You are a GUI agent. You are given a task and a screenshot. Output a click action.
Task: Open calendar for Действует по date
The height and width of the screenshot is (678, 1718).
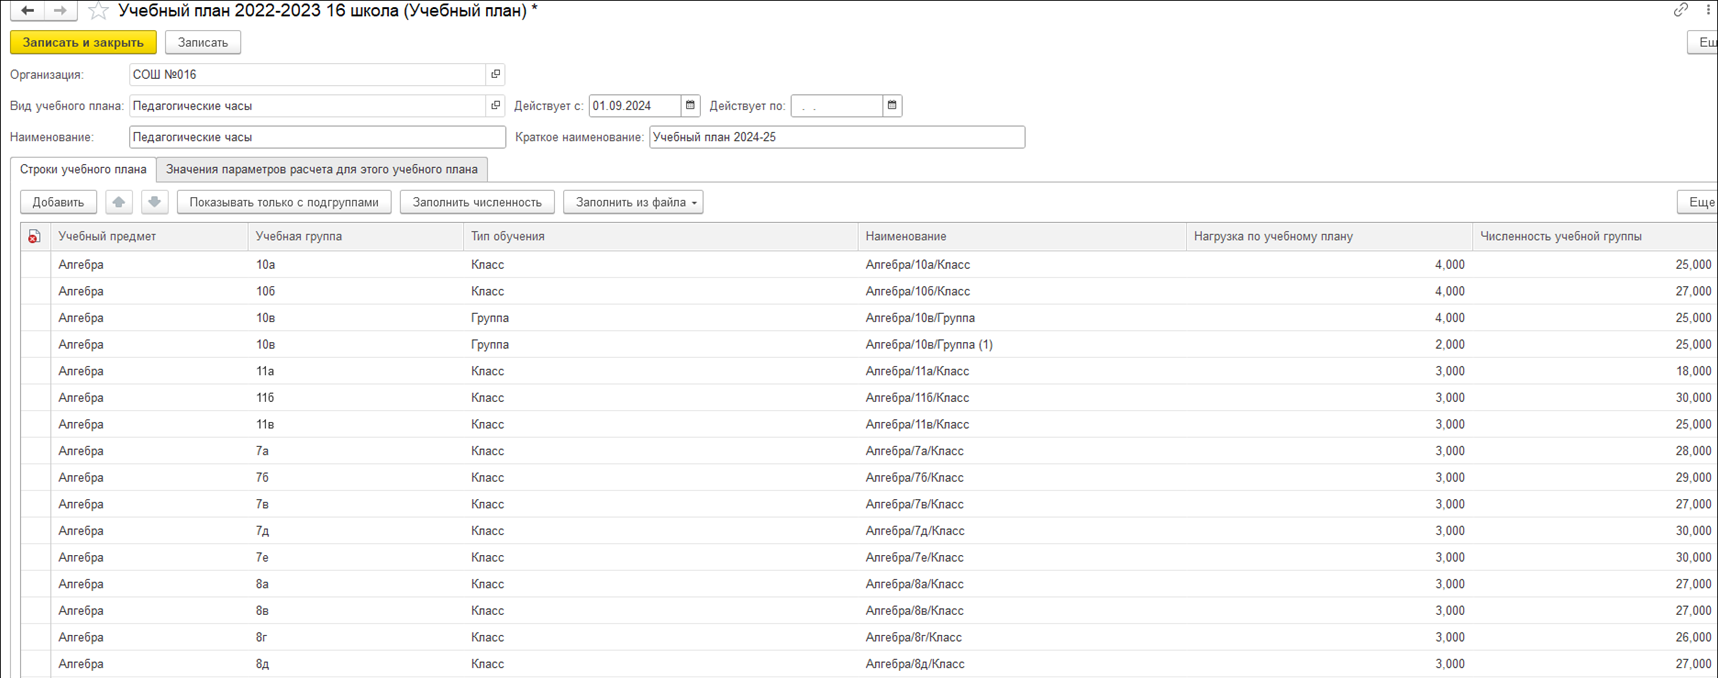point(892,105)
